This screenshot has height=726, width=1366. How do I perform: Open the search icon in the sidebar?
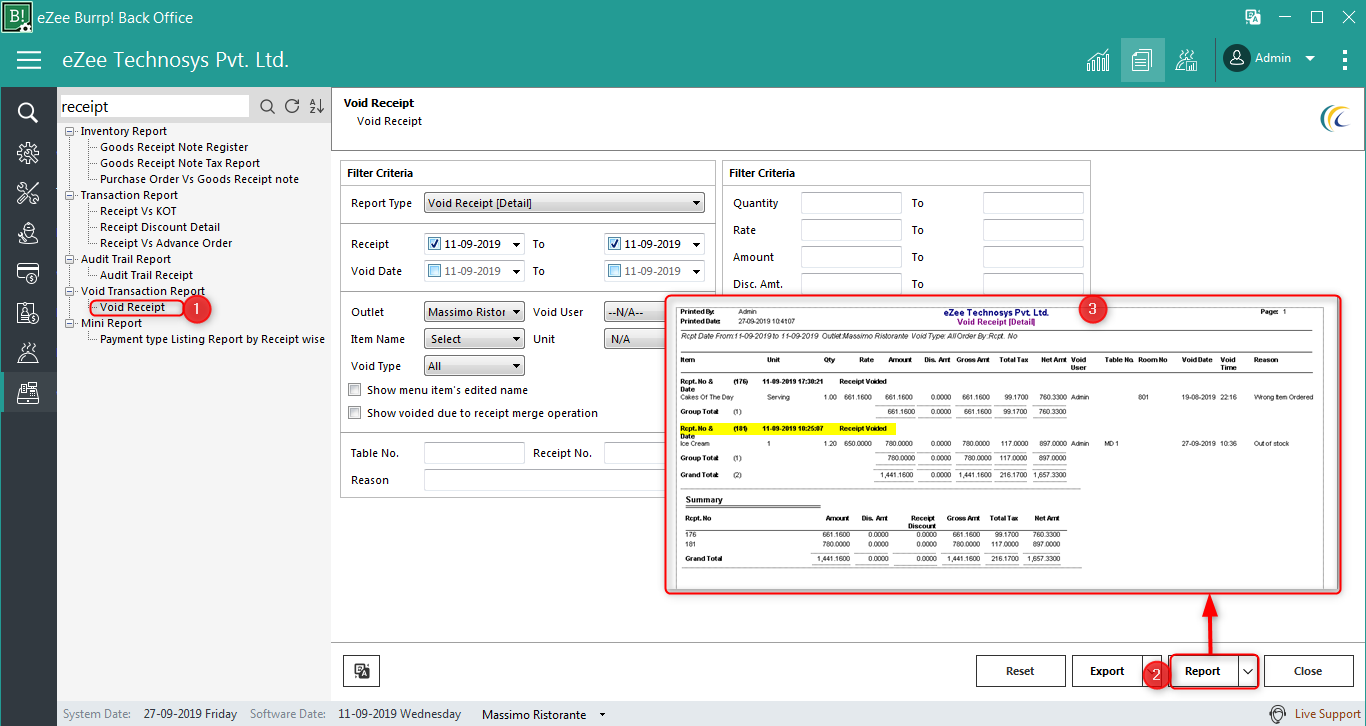pos(28,112)
